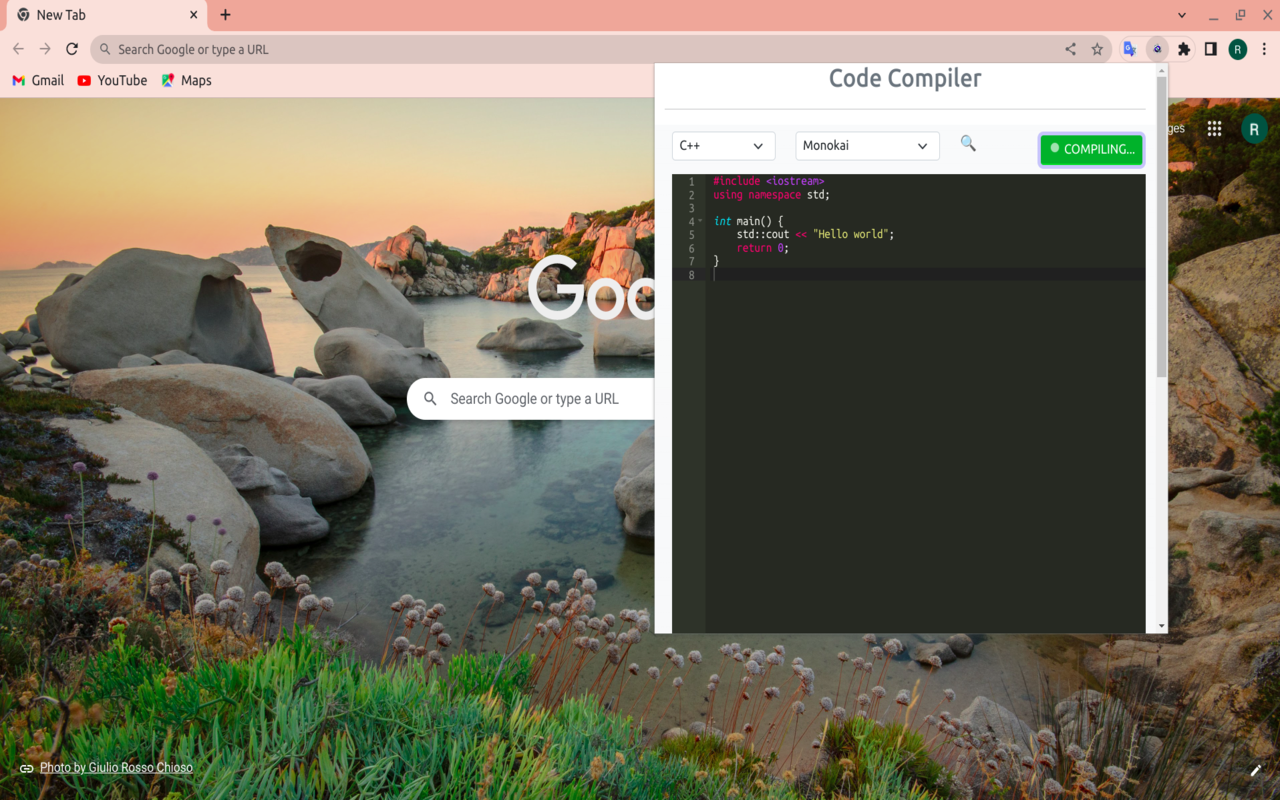Maximize the Chrome window
The image size is (1280, 800).
(x=1240, y=15)
